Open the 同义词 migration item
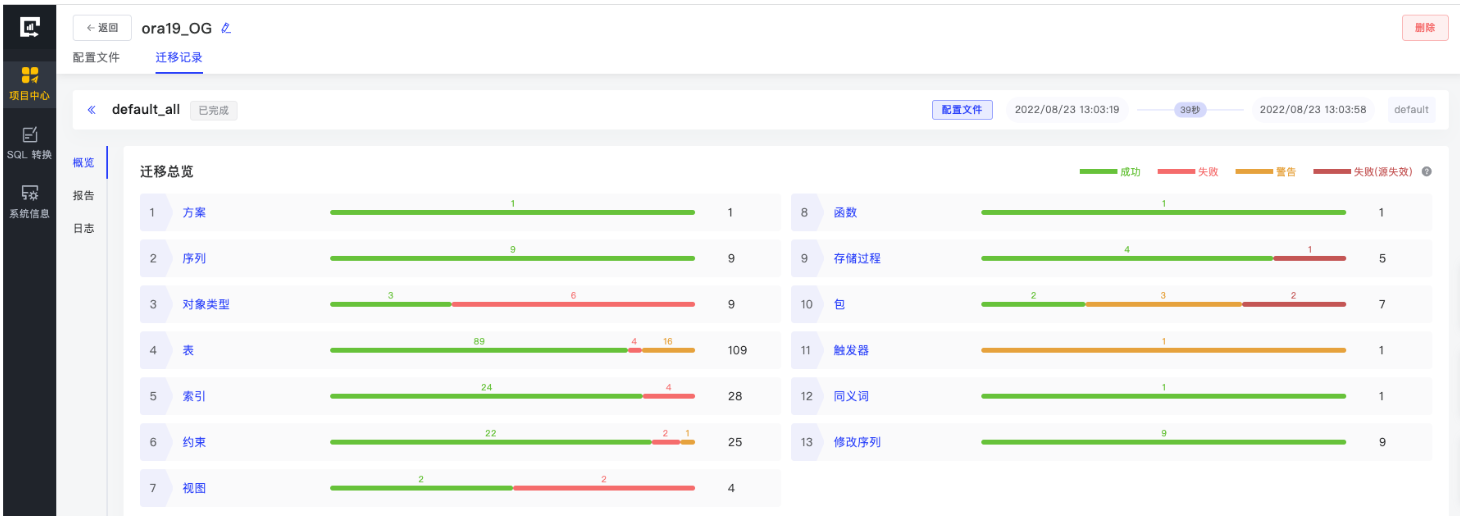The height and width of the screenshot is (516, 1460). [x=851, y=397]
